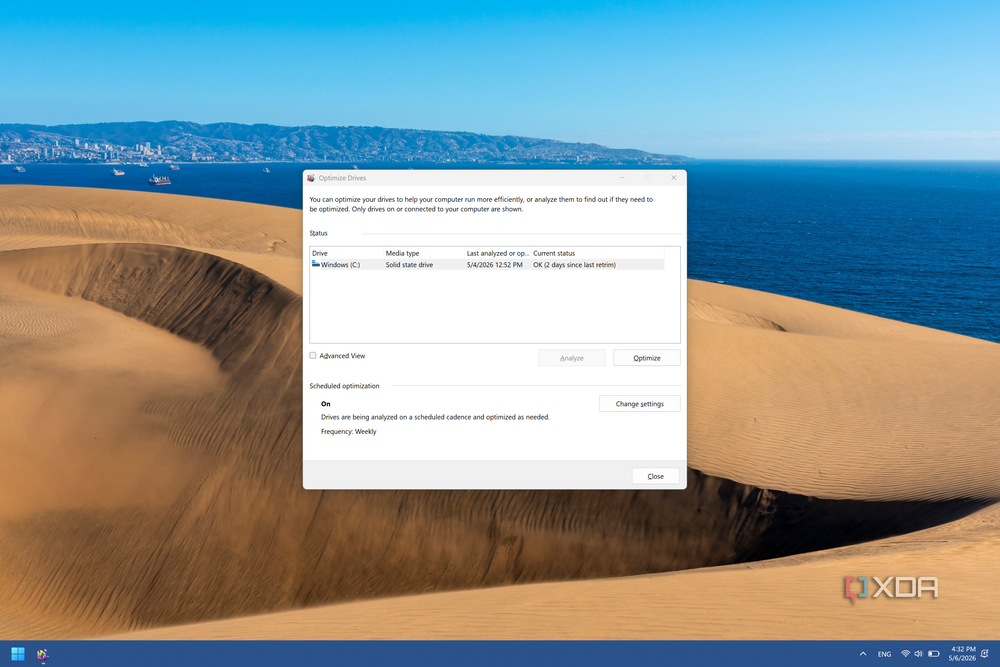Click the volume speaker icon
This screenshot has height=667, width=1000.
click(x=918, y=654)
